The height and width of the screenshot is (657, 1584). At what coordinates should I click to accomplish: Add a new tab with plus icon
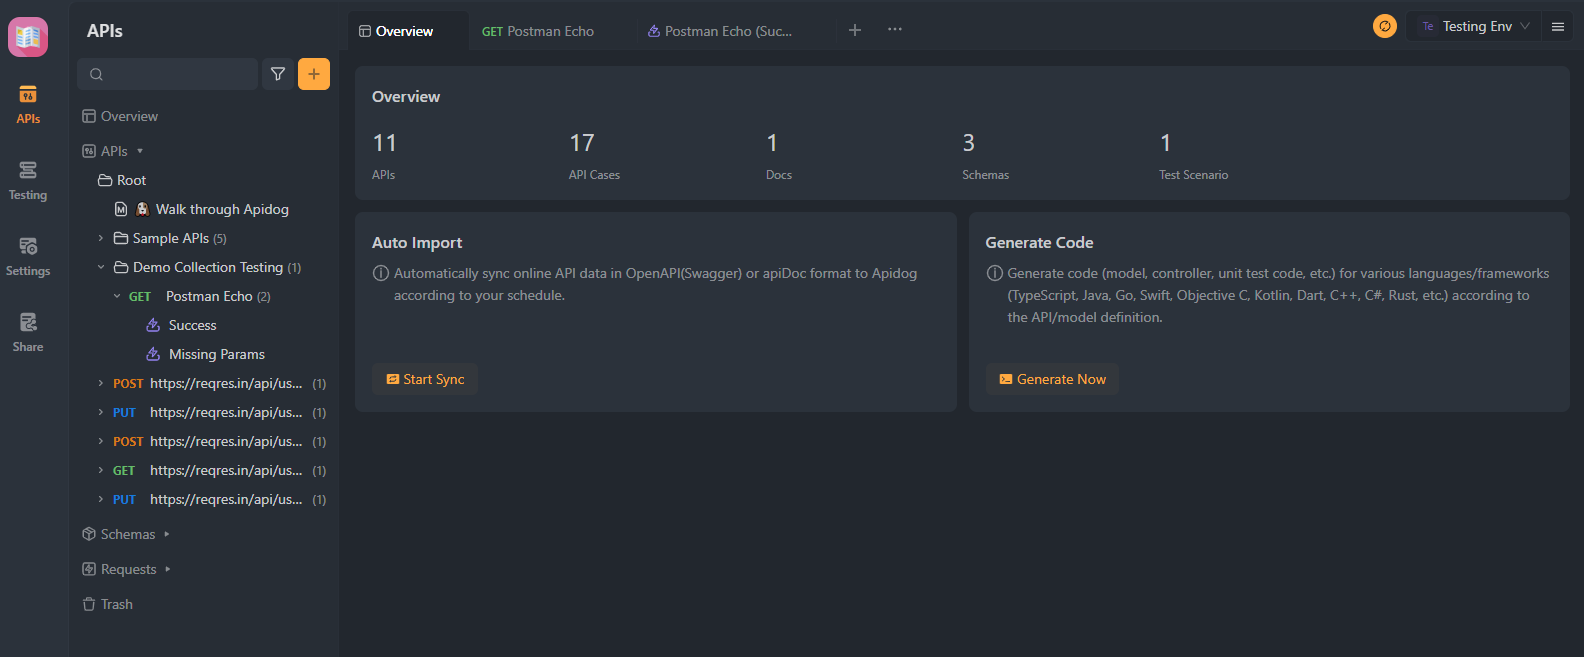coord(855,30)
